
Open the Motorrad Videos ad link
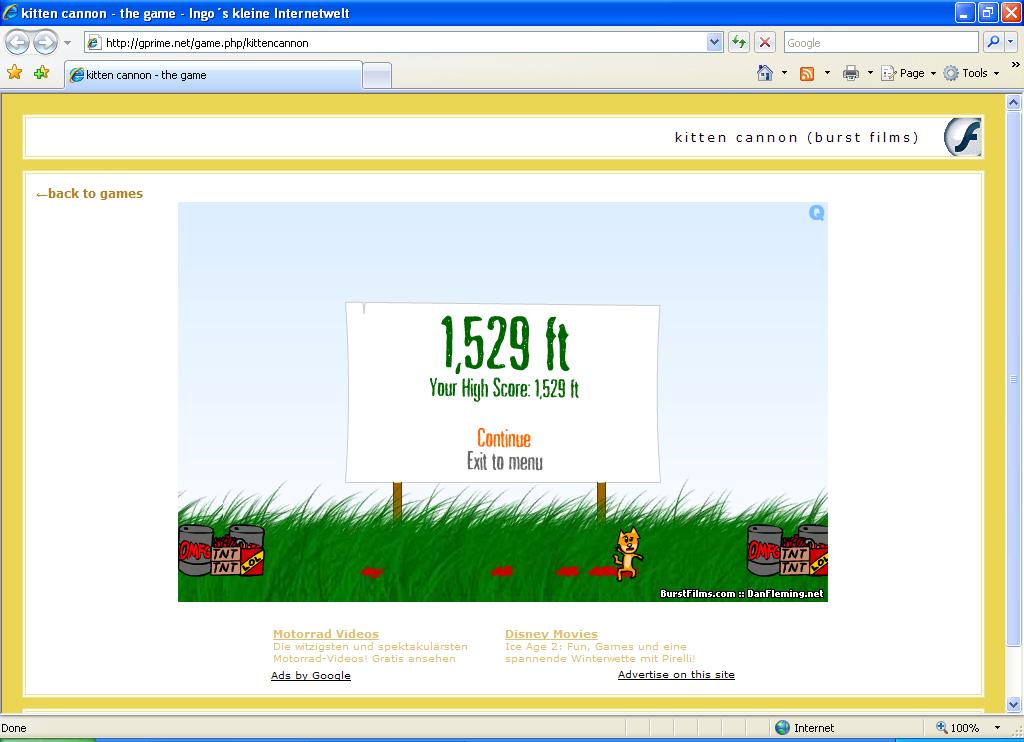(326, 634)
